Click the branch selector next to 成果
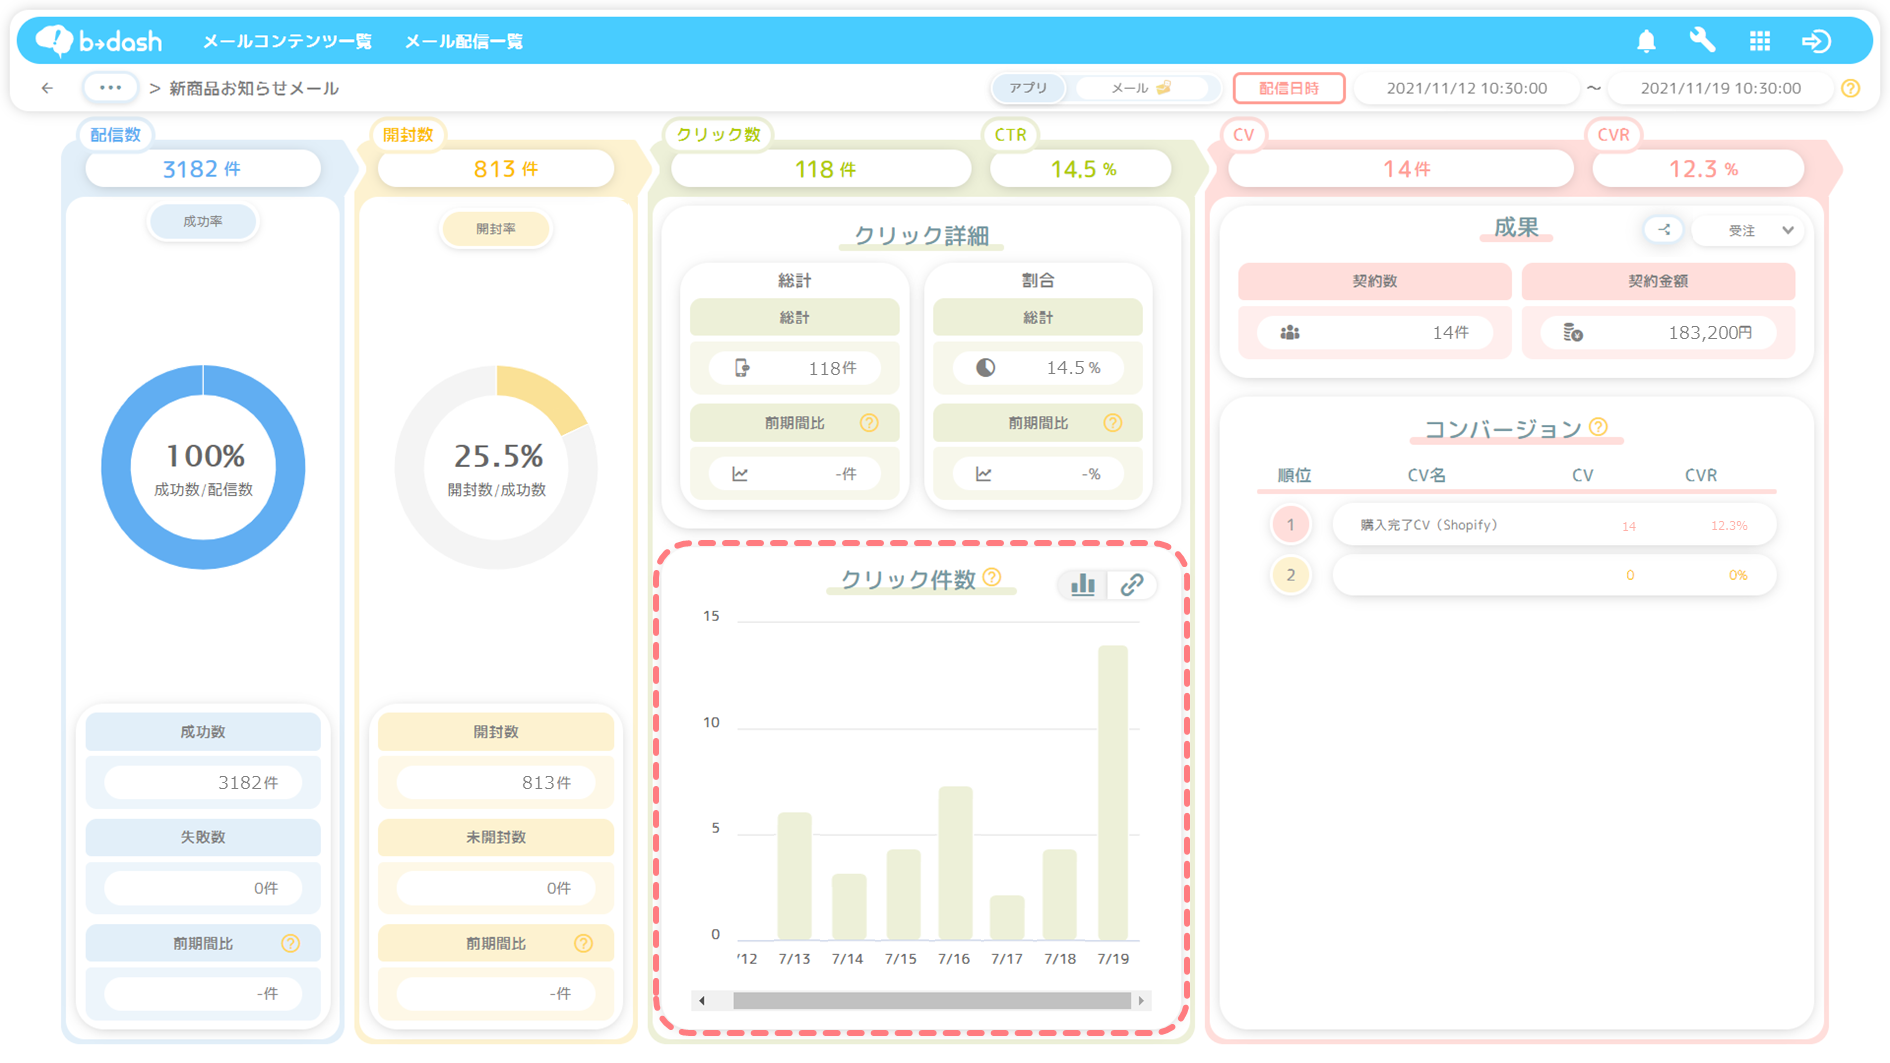The height and width of the screenshot is (1063, 1890). point(1664,230)
